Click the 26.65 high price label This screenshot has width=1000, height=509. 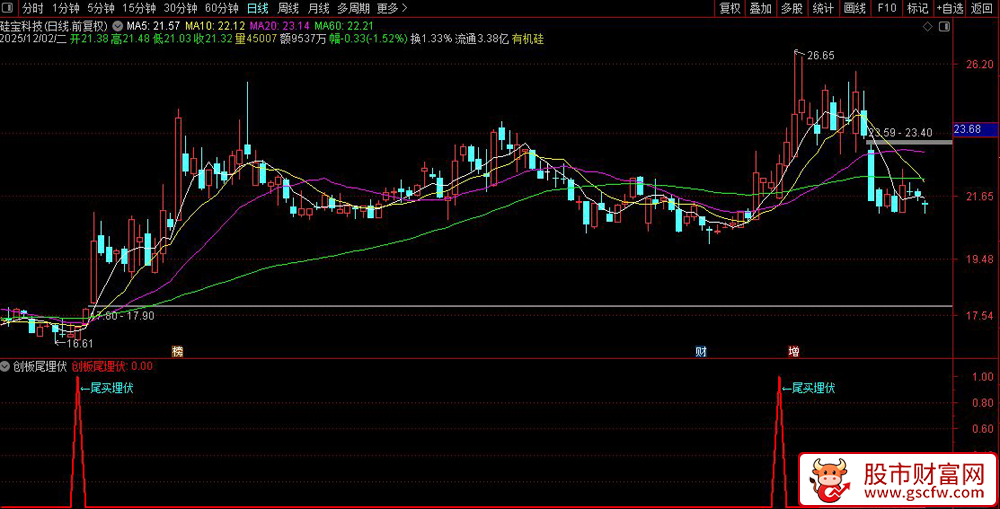coord(820,56)
